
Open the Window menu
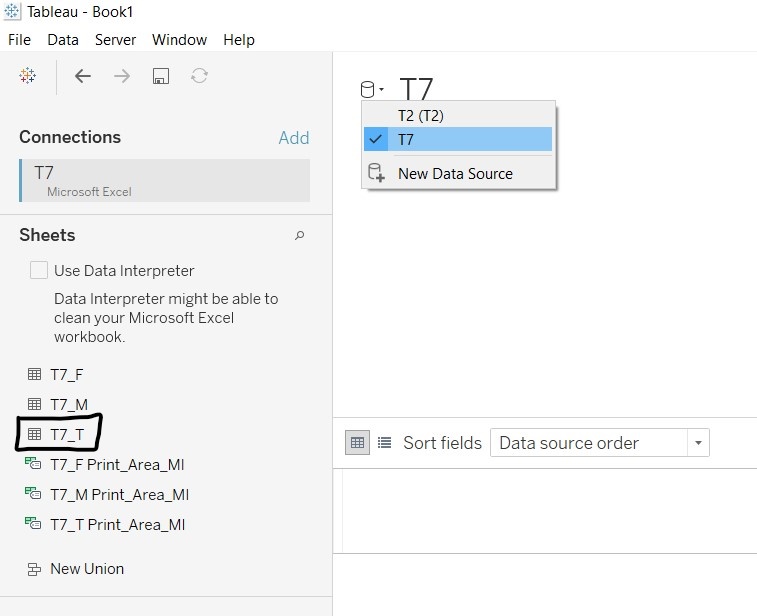click(x=180, y=40)
